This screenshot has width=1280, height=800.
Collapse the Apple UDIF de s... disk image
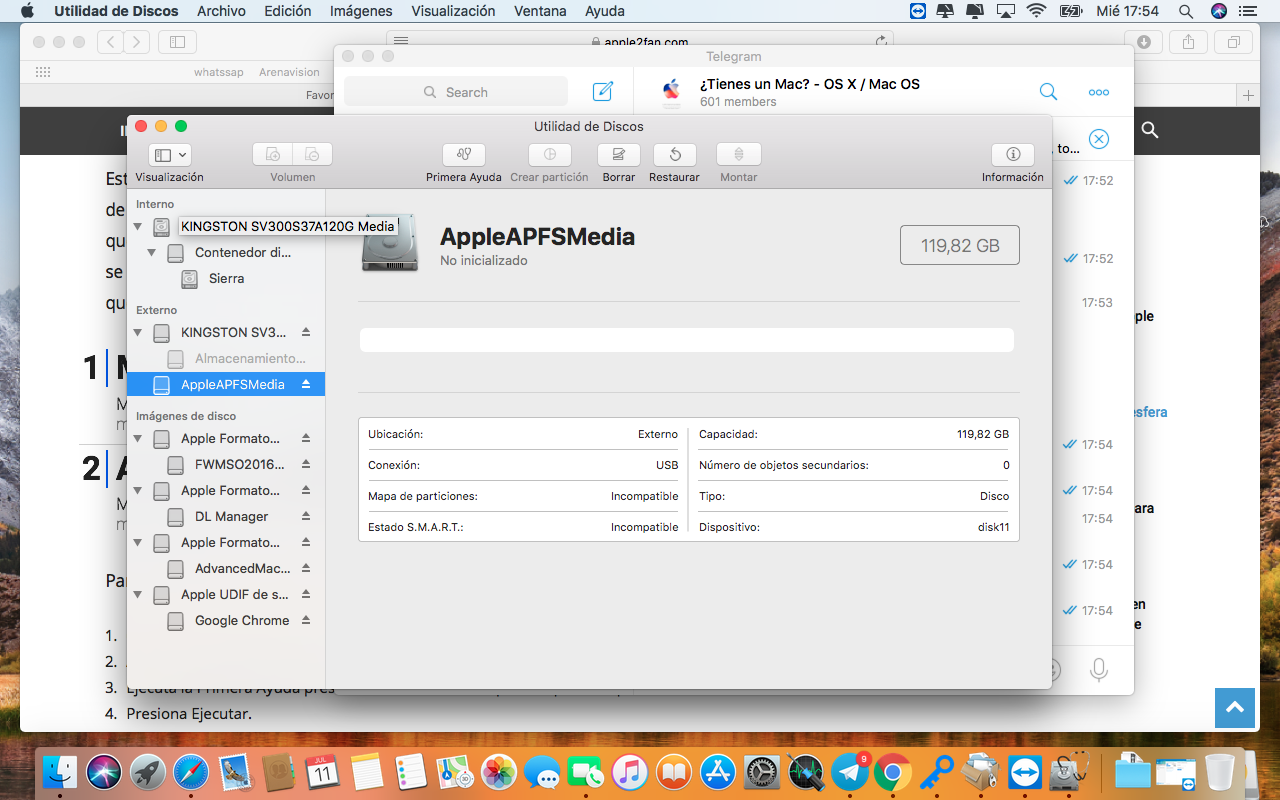[x=138, y=594]
